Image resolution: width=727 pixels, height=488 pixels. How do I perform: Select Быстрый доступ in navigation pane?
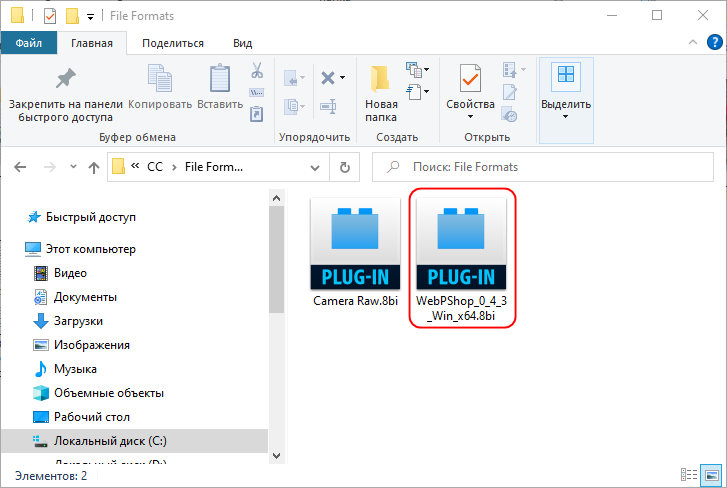pyautogui.click(x=91, y=217)
